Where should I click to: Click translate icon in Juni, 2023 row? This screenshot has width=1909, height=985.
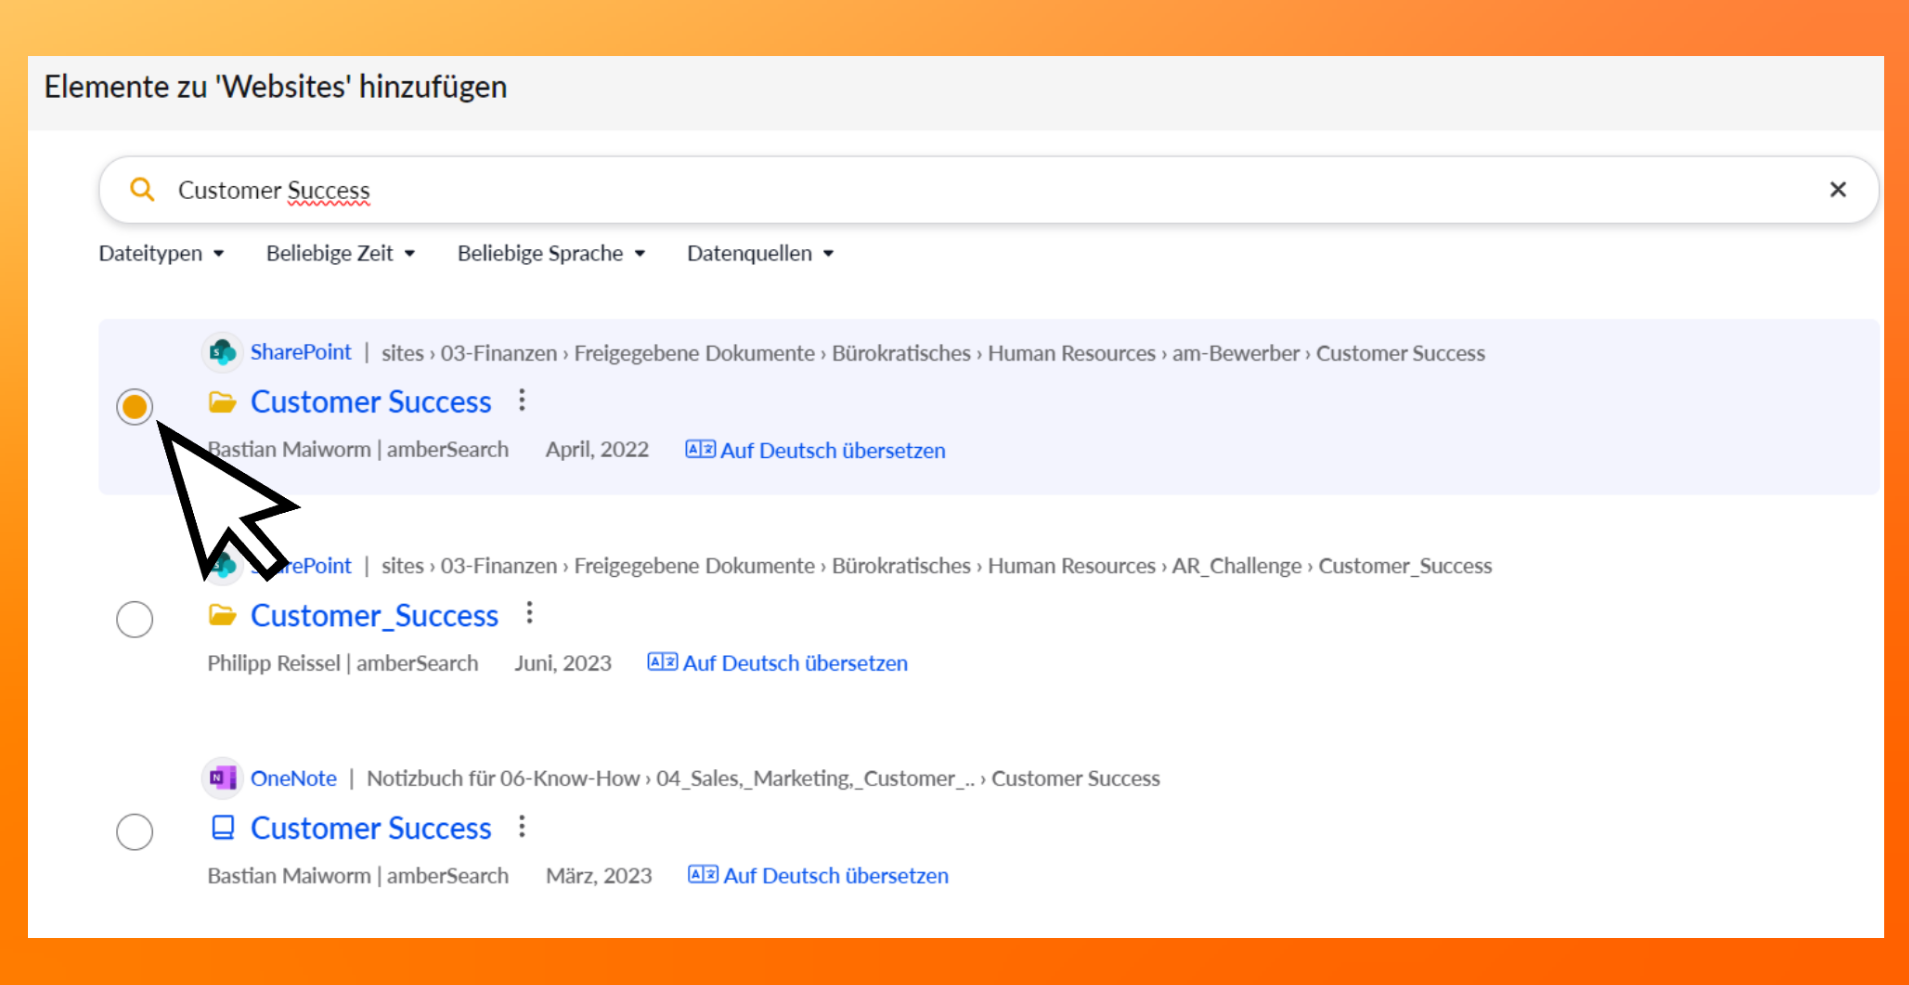point(662,662)
